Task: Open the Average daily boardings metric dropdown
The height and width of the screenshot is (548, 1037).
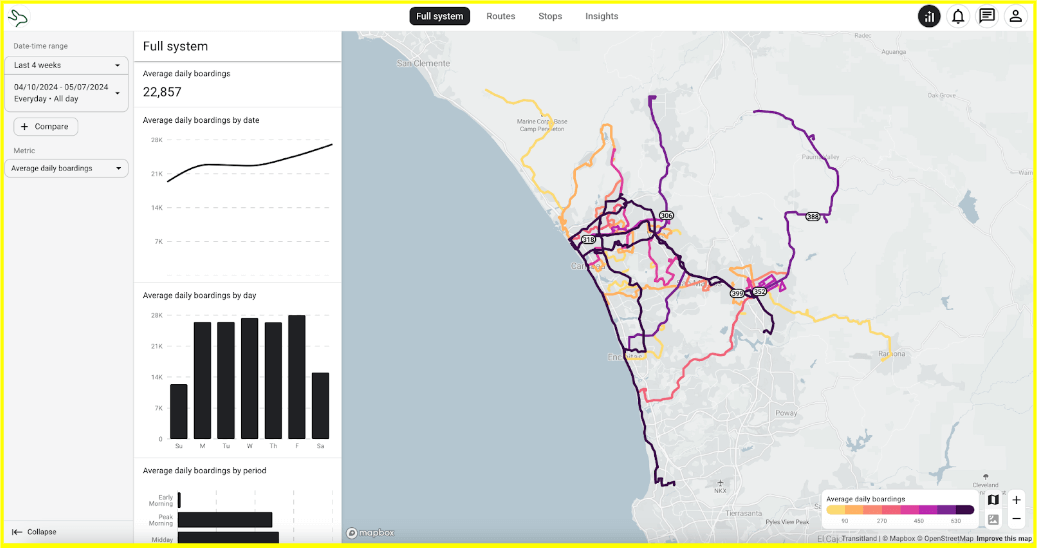Action: 67,168
